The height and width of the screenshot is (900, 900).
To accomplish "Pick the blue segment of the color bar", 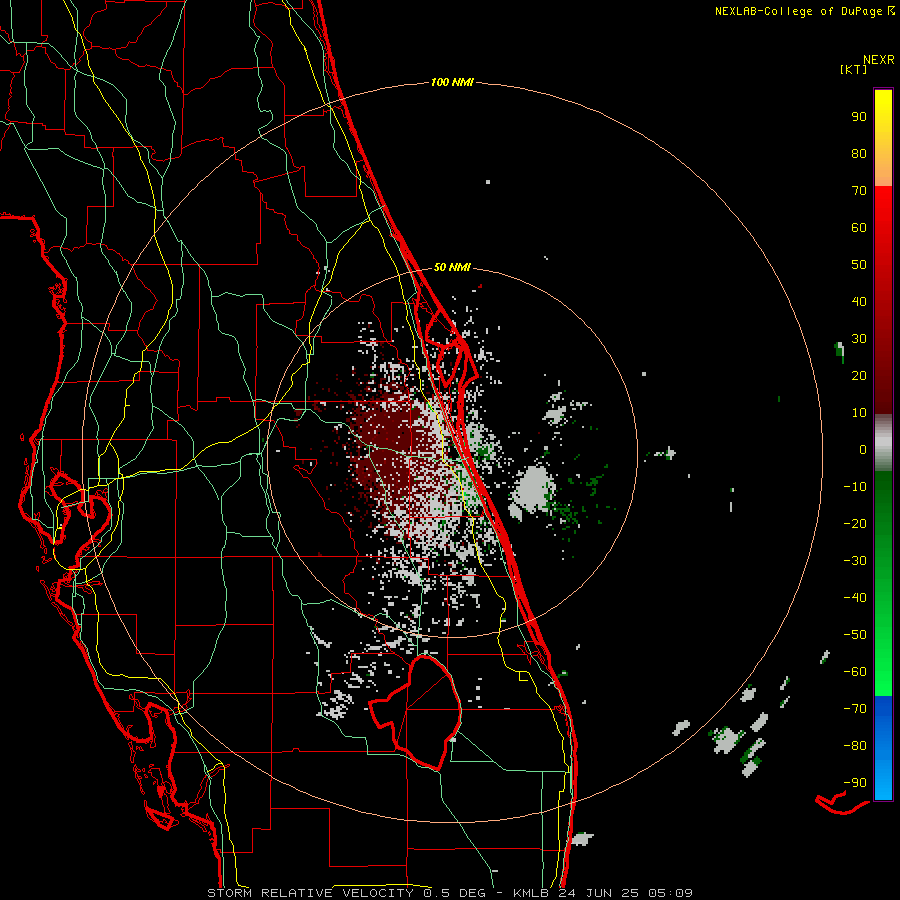I will [883, 748].
